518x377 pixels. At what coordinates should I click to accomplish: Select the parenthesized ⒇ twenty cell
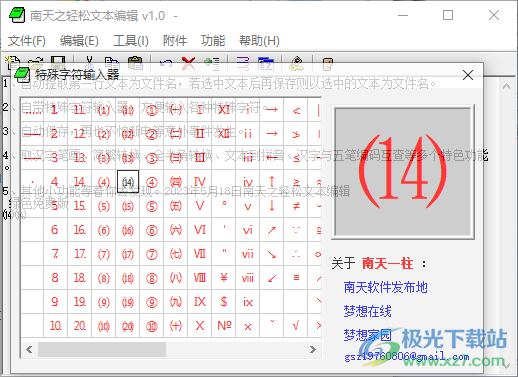pos(128,326)
